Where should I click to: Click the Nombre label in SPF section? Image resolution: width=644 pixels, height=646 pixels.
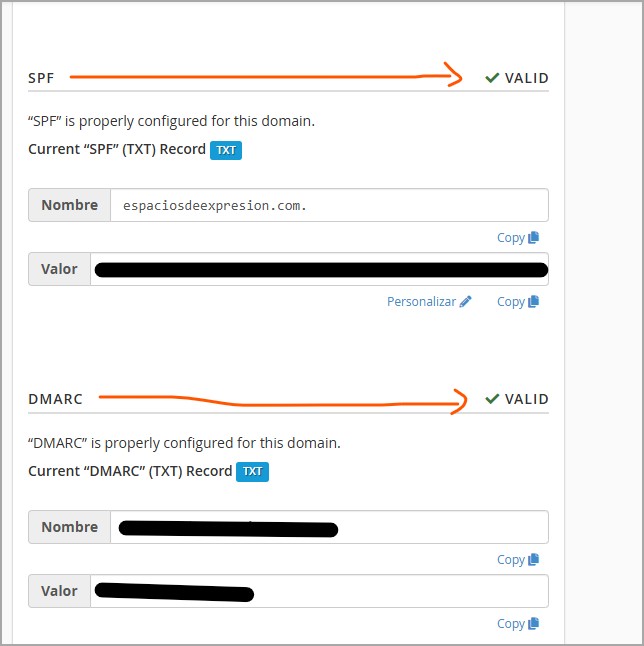pos(69,205)
